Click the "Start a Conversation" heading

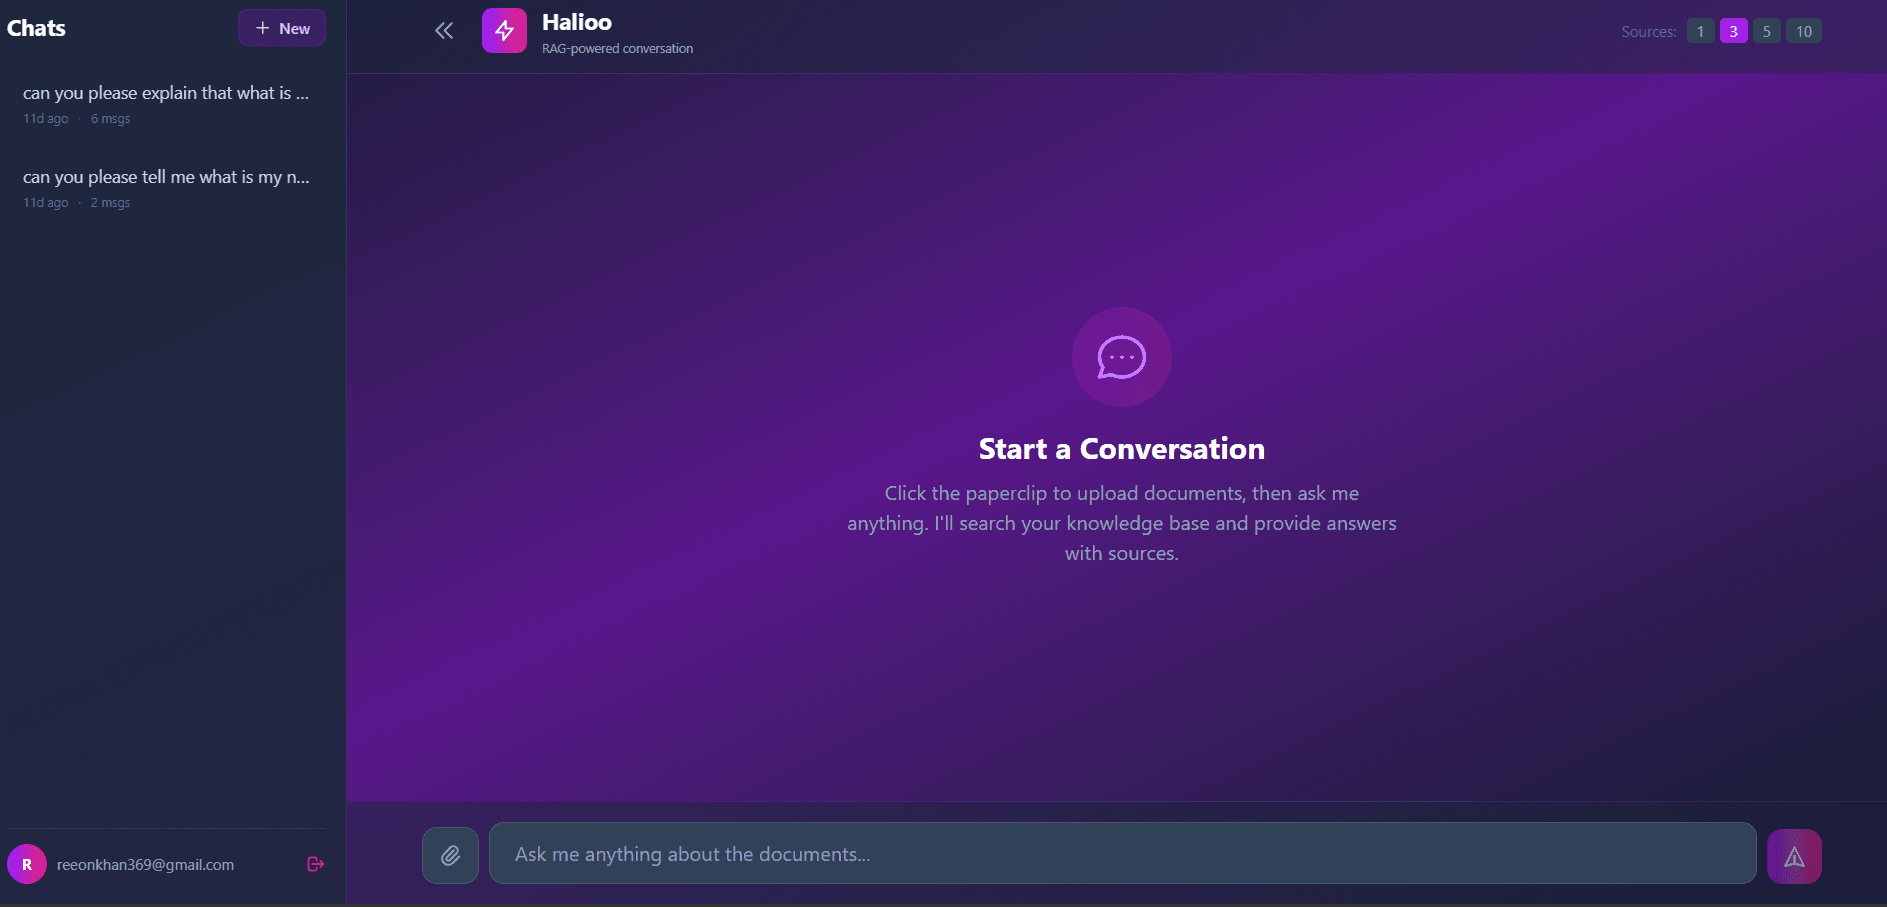[x=1121, y=449]
